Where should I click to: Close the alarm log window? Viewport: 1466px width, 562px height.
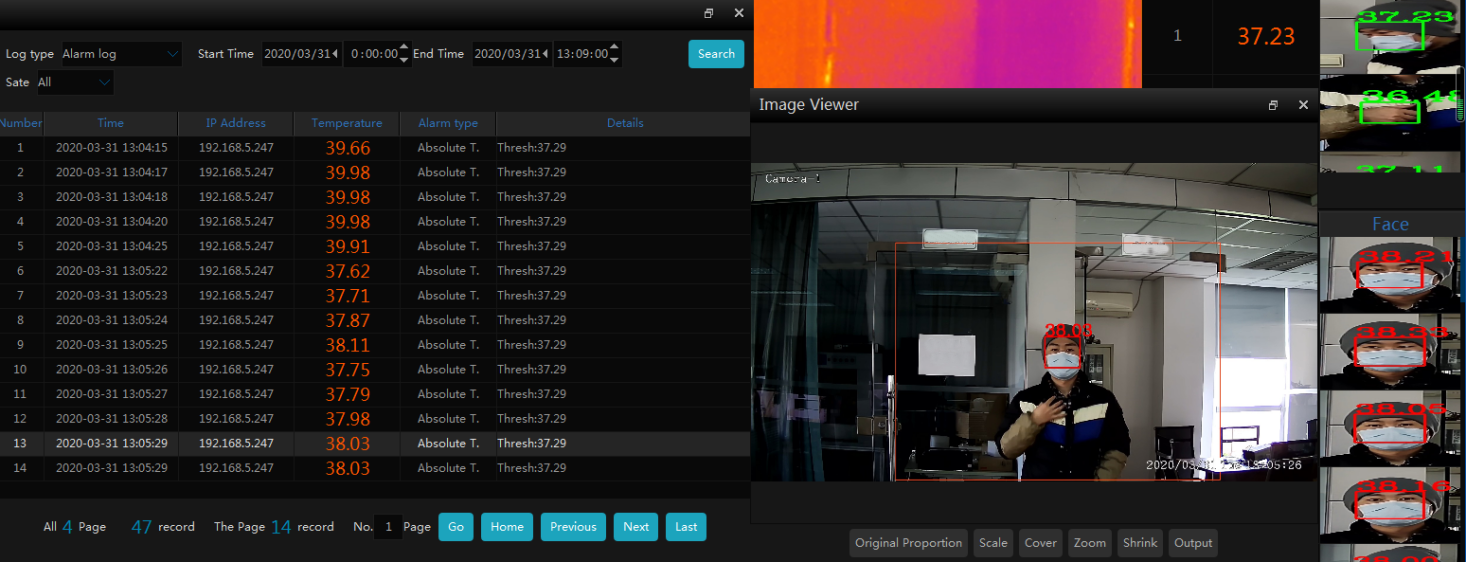(739, 13)
